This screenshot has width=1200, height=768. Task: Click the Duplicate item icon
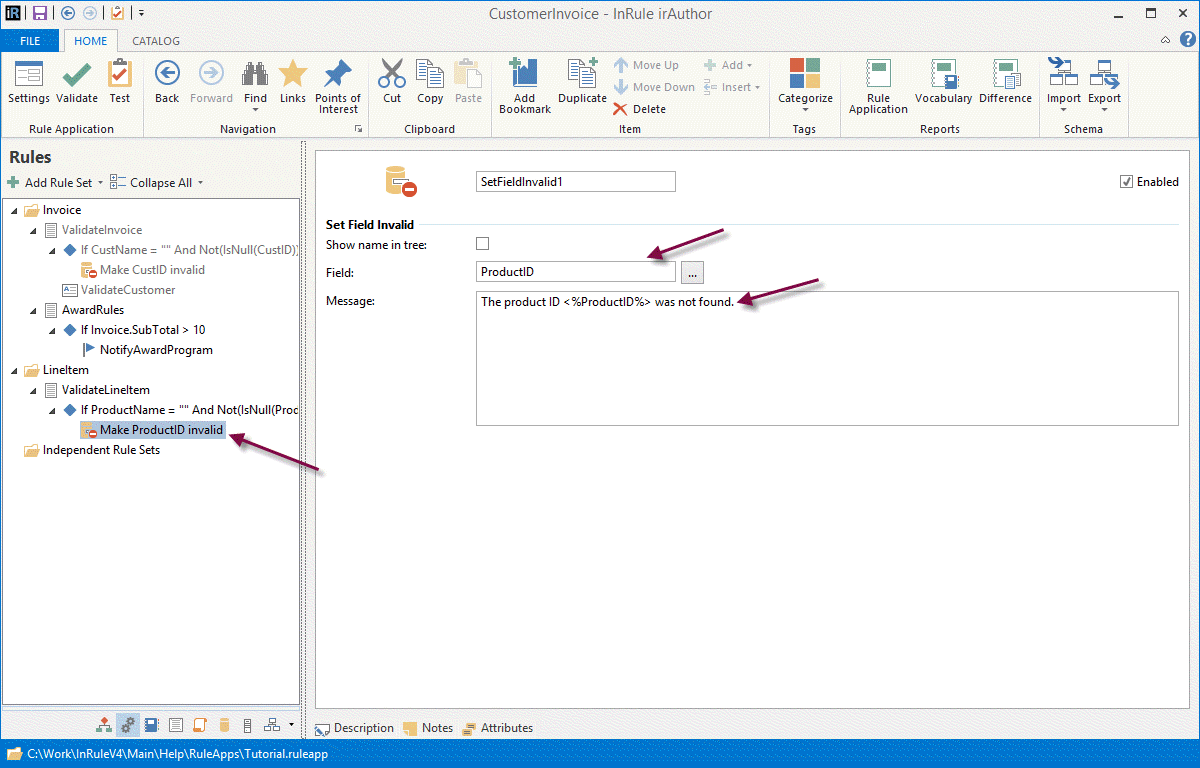point(582,75)
